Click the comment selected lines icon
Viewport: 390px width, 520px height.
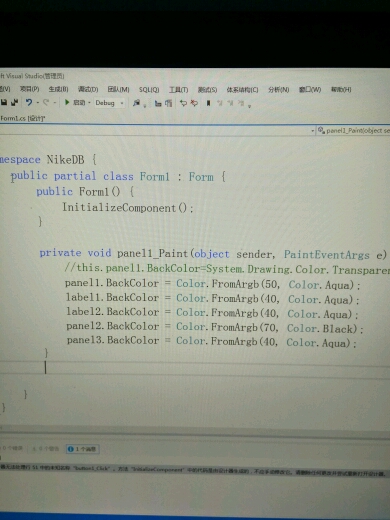(183, 103)
